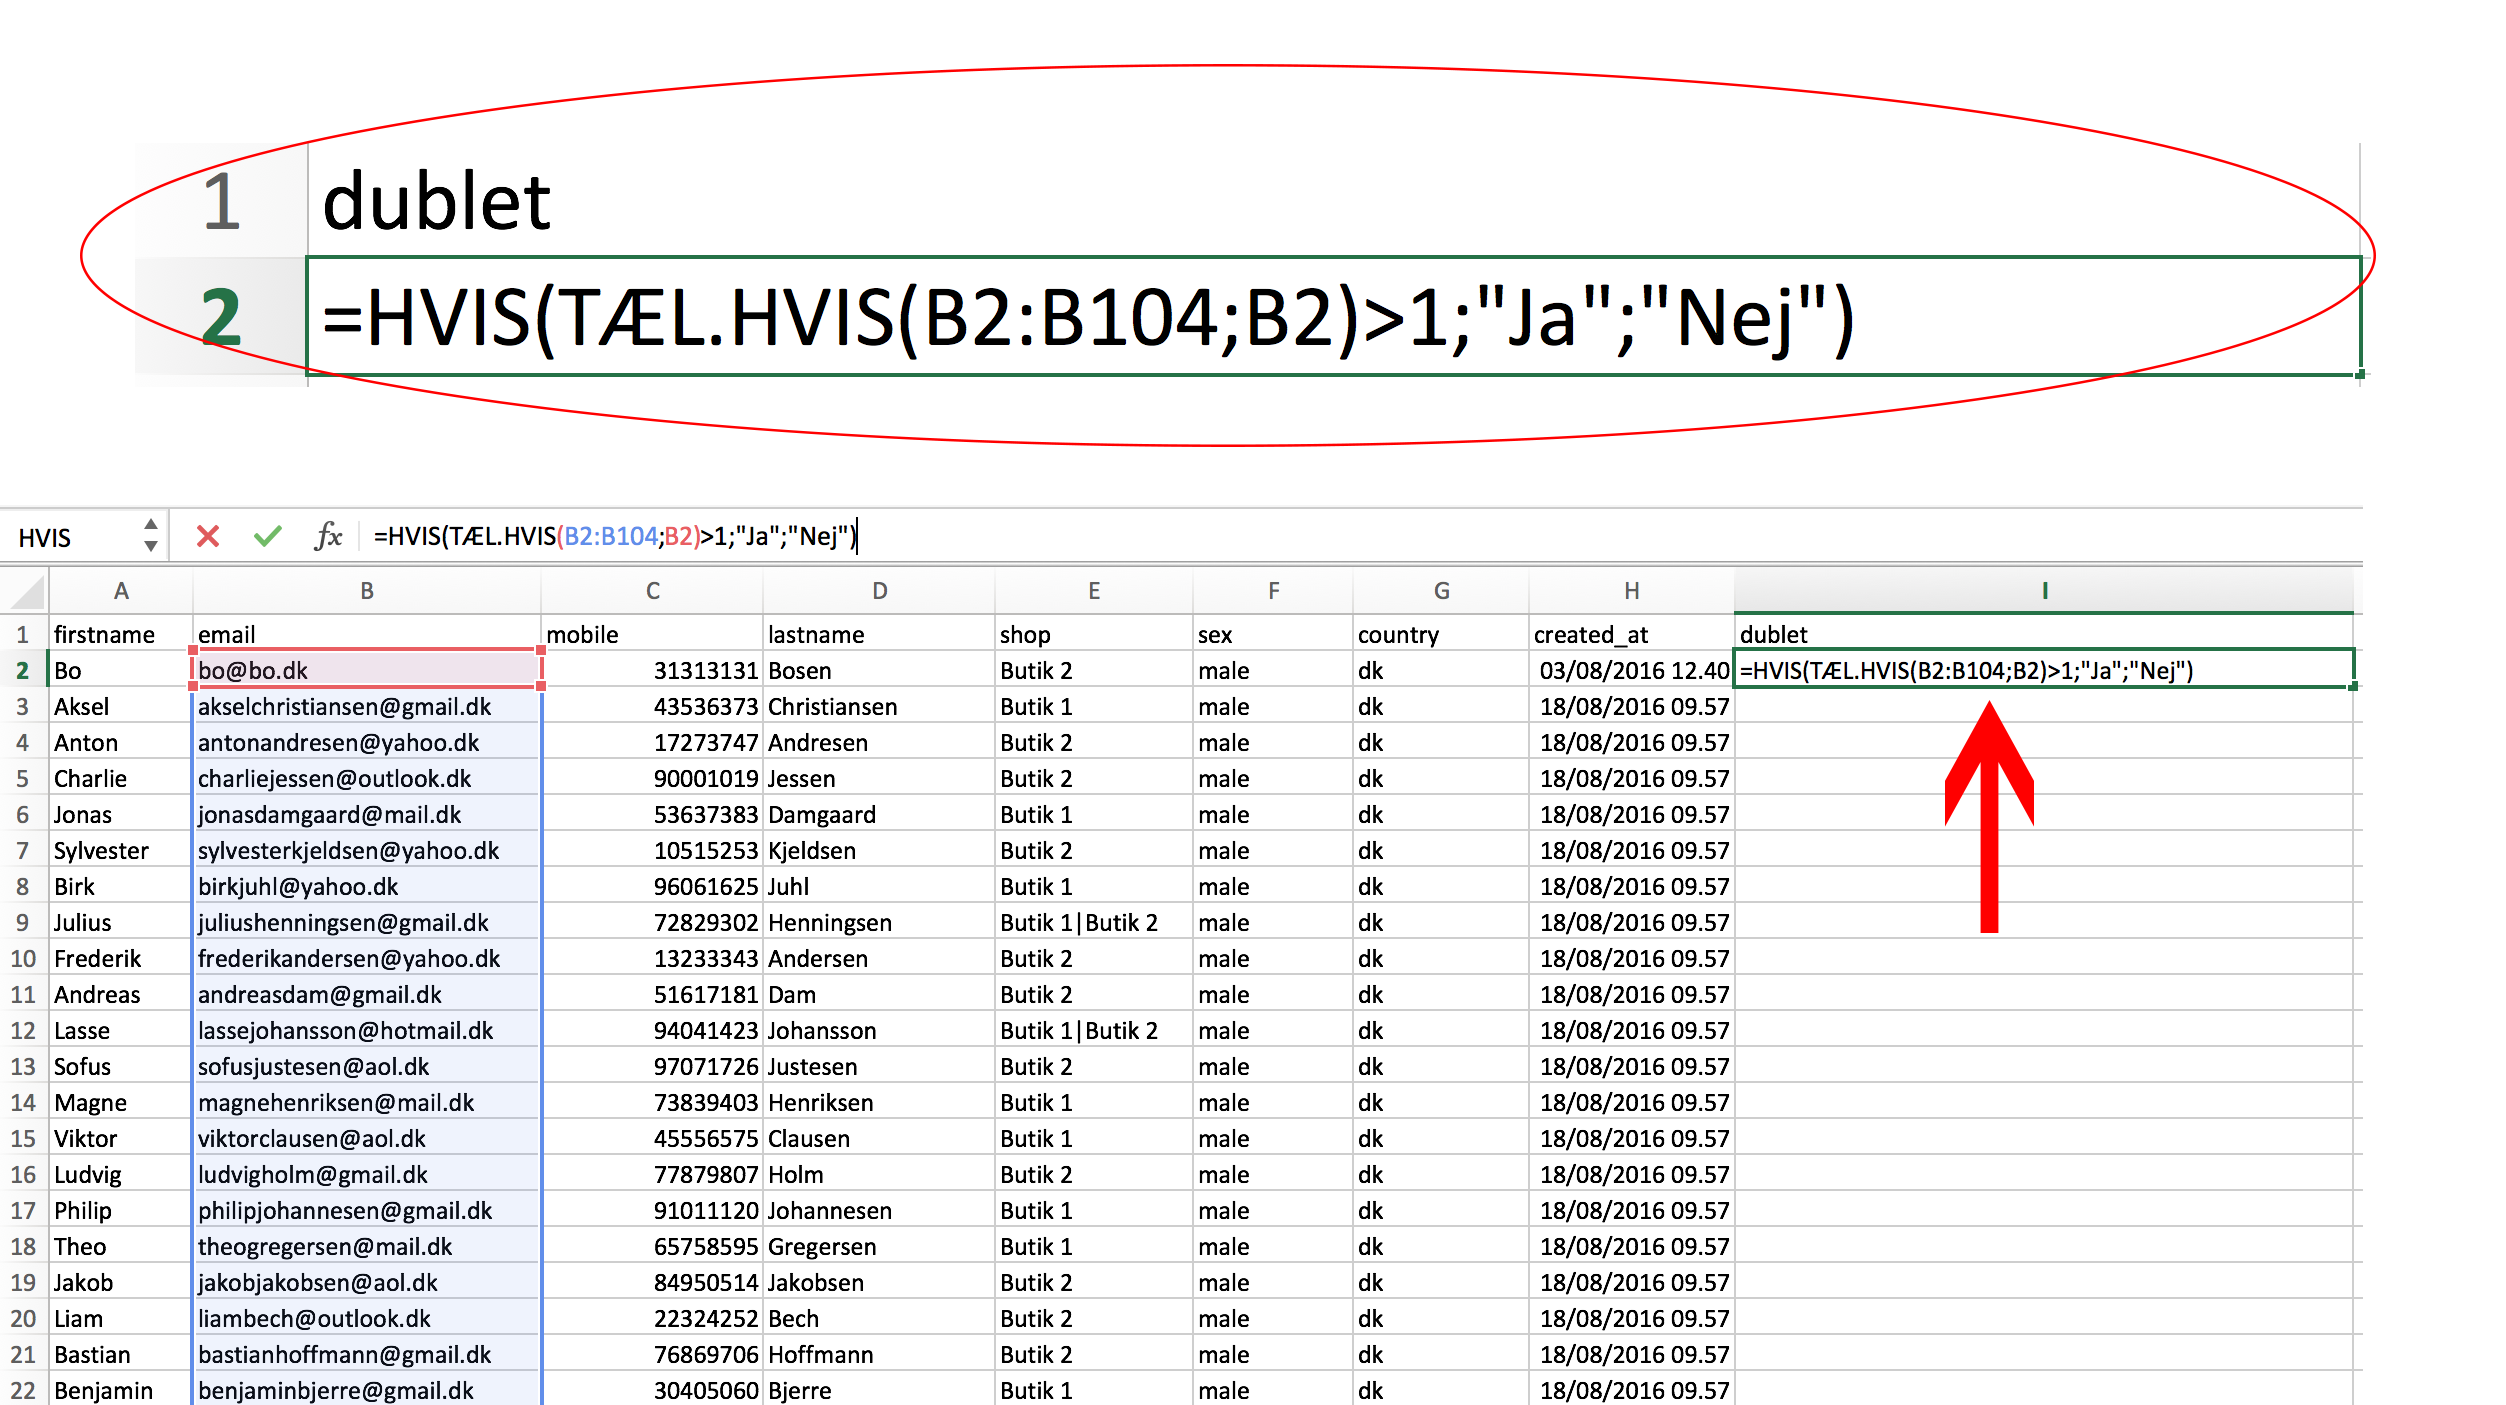This screenshot has height=1405, width=2506.
Task: Select column E header
Action: [x=1093, y=591]
